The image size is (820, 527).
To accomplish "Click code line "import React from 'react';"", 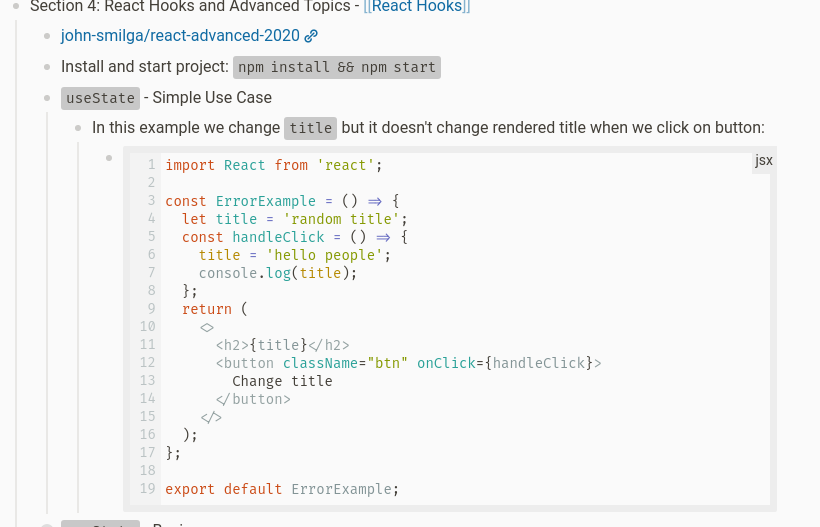I will pos(274,165).
